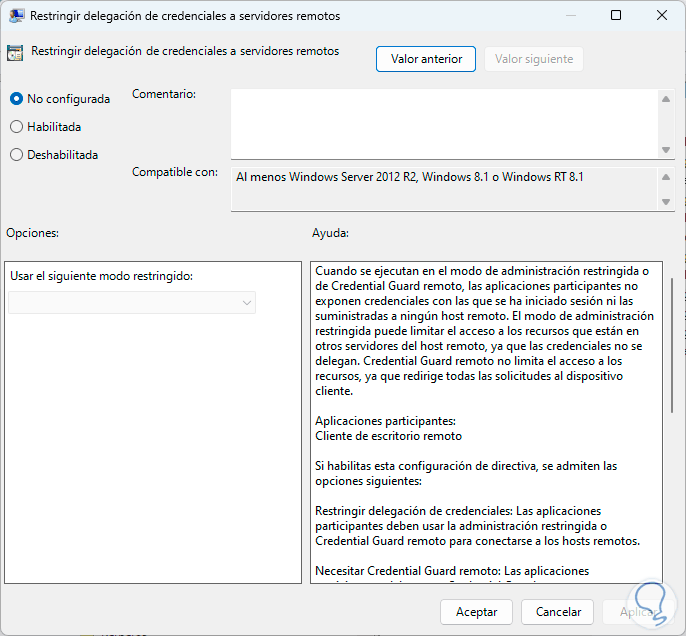686x636 pixels.
Task: Open the restricted mode dropdown
Action: pos(132,303)
